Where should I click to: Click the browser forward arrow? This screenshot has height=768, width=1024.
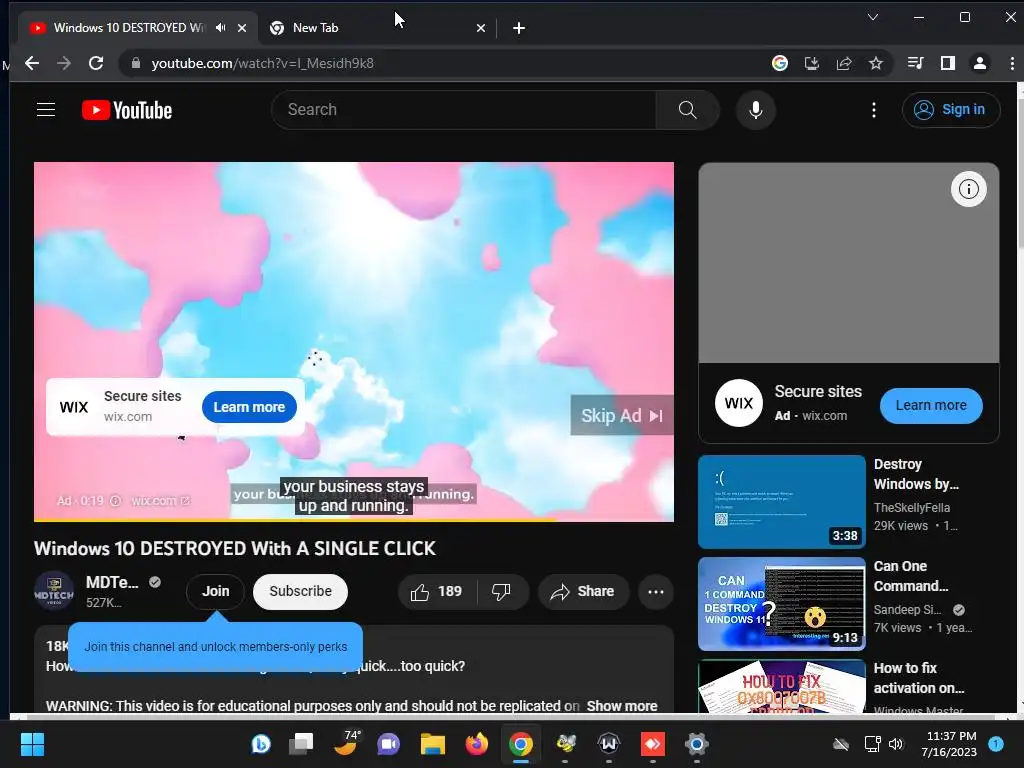[64, 63]
